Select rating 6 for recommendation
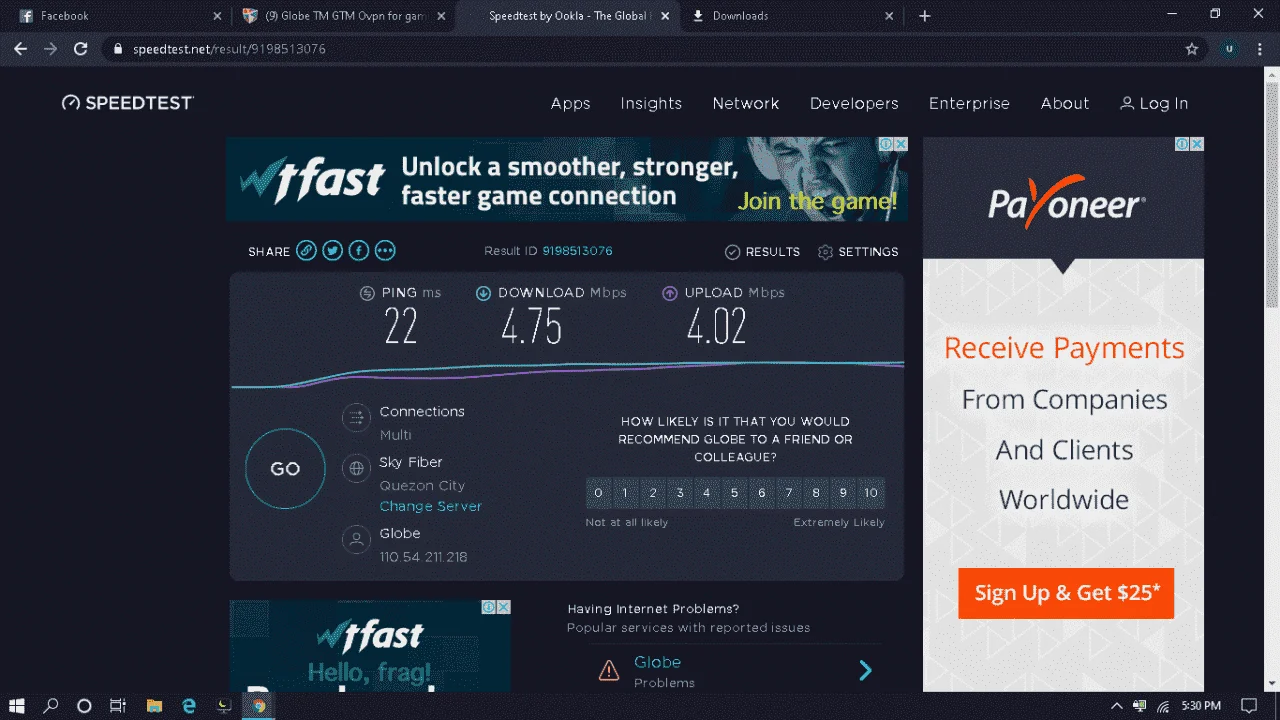This screenshot has height=720, width=1280. coord(762,493)
